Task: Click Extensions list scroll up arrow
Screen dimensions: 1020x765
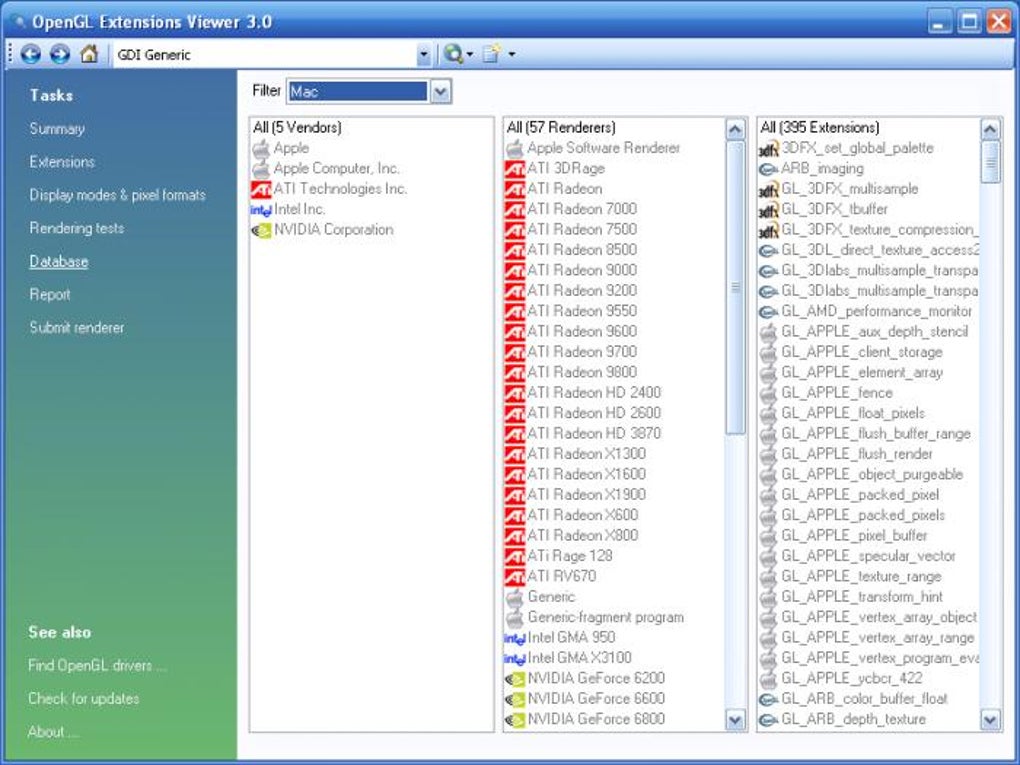Action: pyautogui.click(x=989, y=129)
